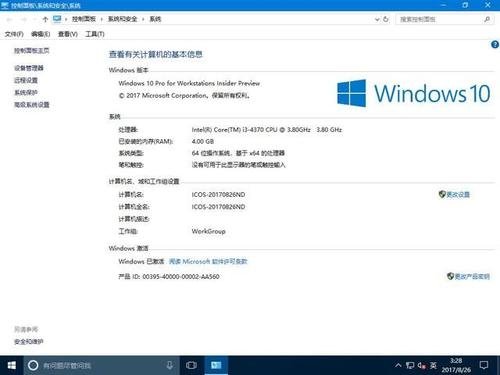Open 安全和维护 under See also
Viewport: 500px width, 375px height.
(29, 342)
